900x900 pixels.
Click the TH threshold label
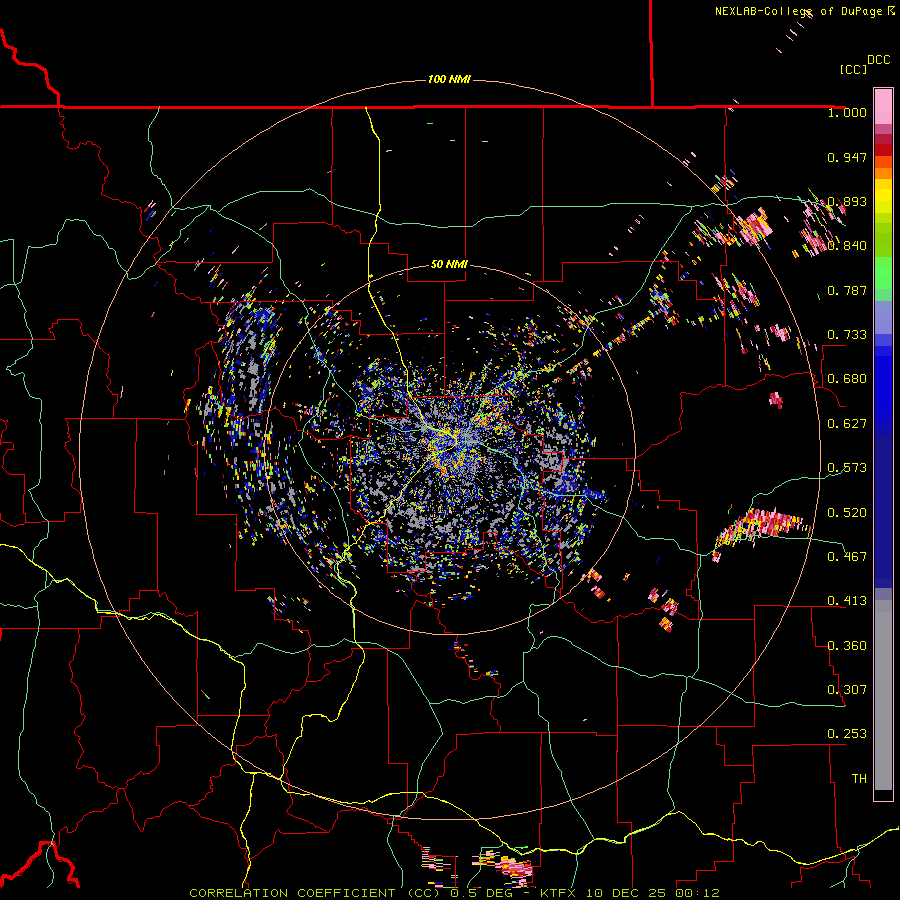pyautogui.click(x=859, y=779)
